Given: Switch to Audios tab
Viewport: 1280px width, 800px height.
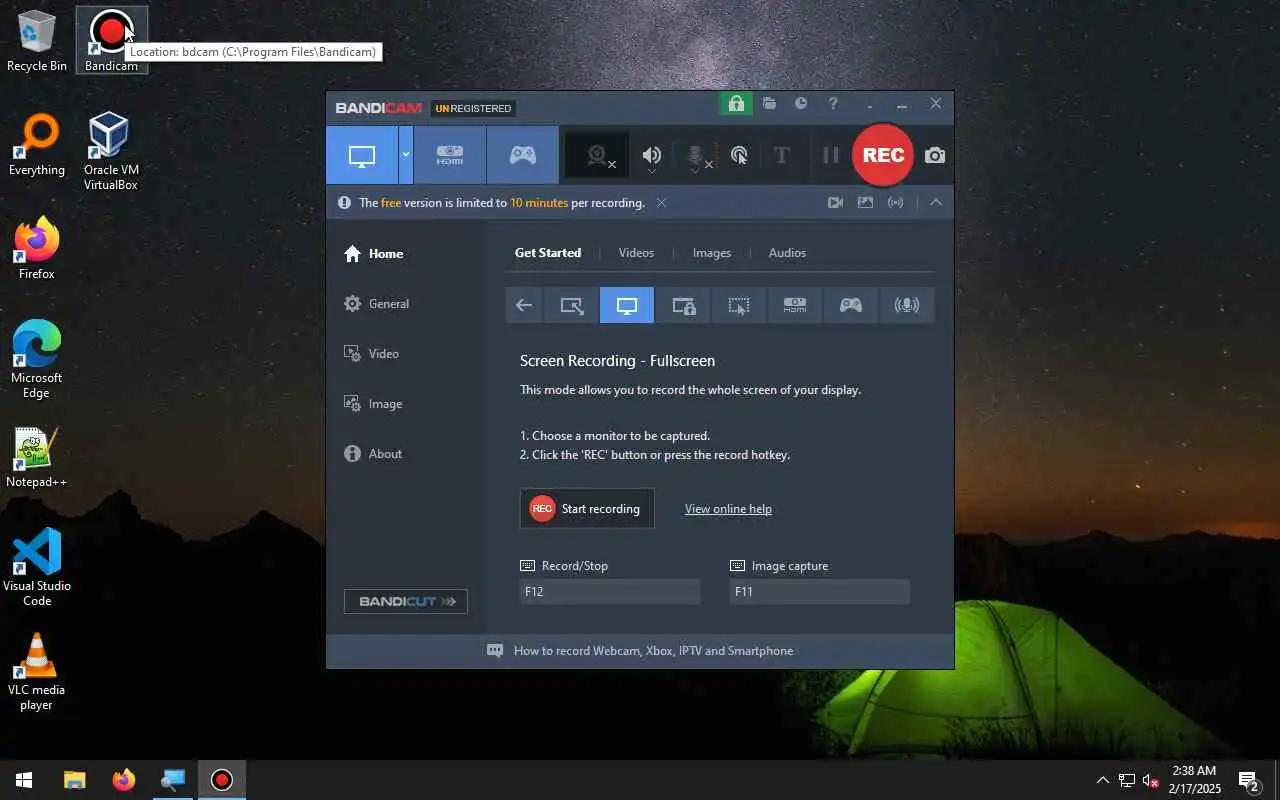Looking at the screenshot, I should point(787,253).
